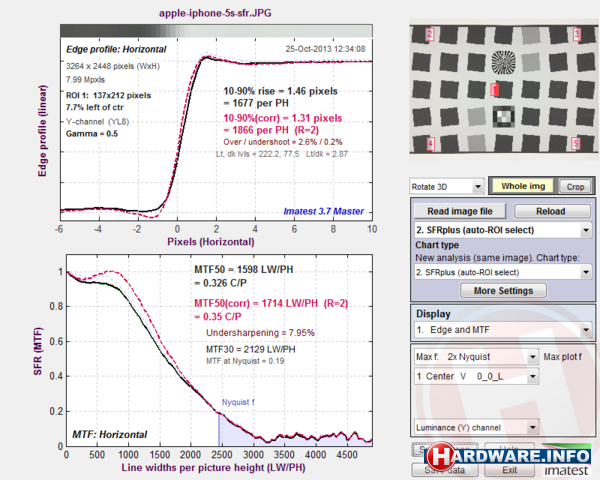
Task: Click the Edge profile: Horizontal label
Action: point(116,49)
